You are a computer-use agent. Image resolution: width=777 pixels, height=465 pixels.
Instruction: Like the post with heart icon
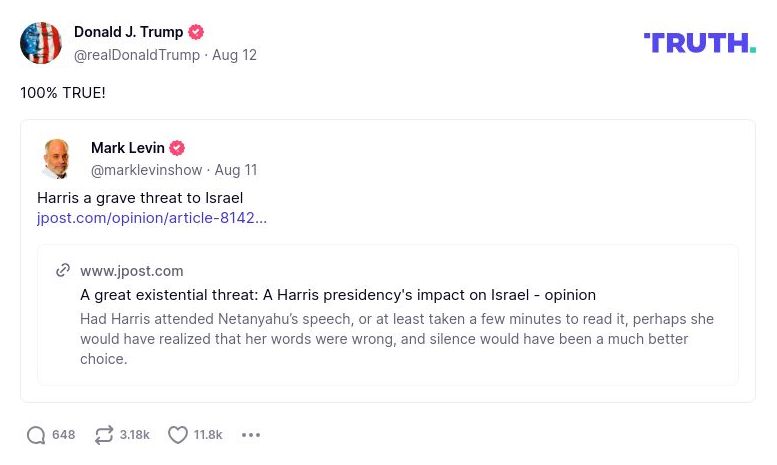pyautogui.click(x=178, y=435)
